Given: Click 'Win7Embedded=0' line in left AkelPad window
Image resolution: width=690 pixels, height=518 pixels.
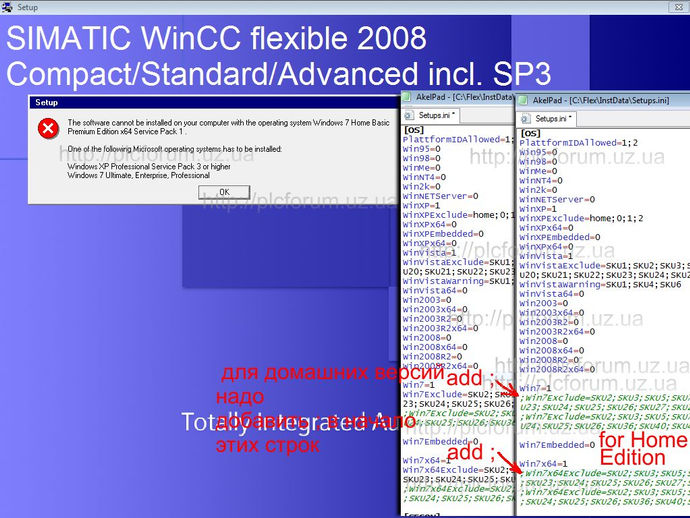Looking at the screenshot, I should click(440, 441).
